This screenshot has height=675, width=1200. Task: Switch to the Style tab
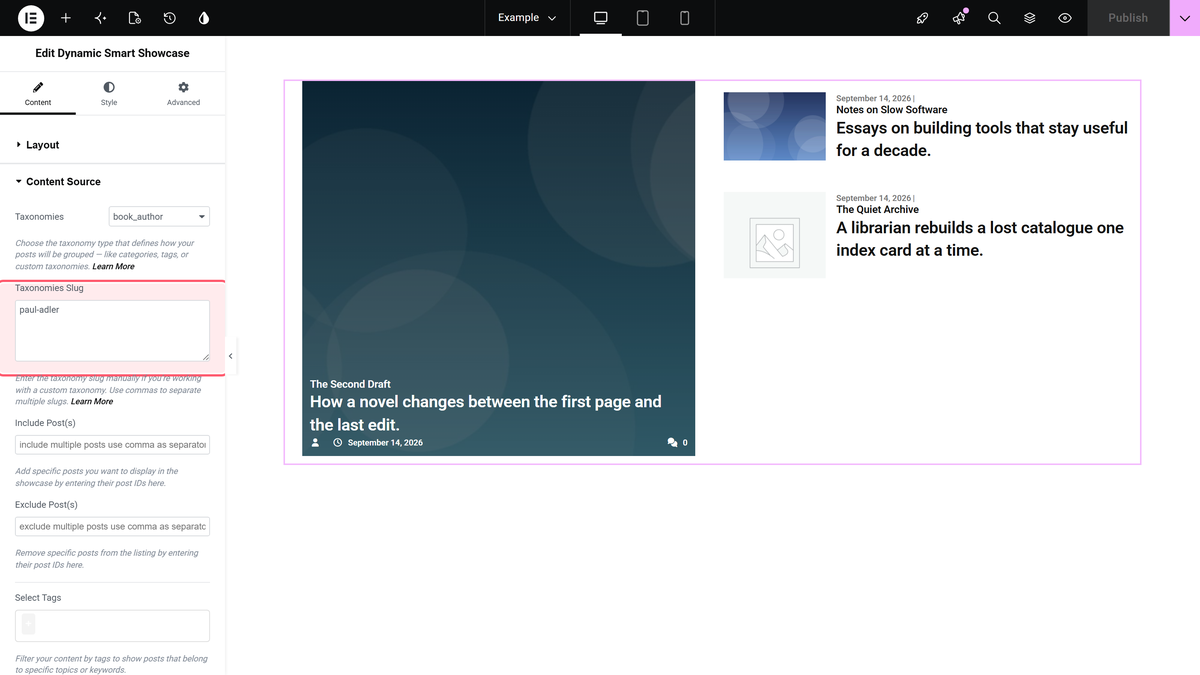click(x=109, y=93)
